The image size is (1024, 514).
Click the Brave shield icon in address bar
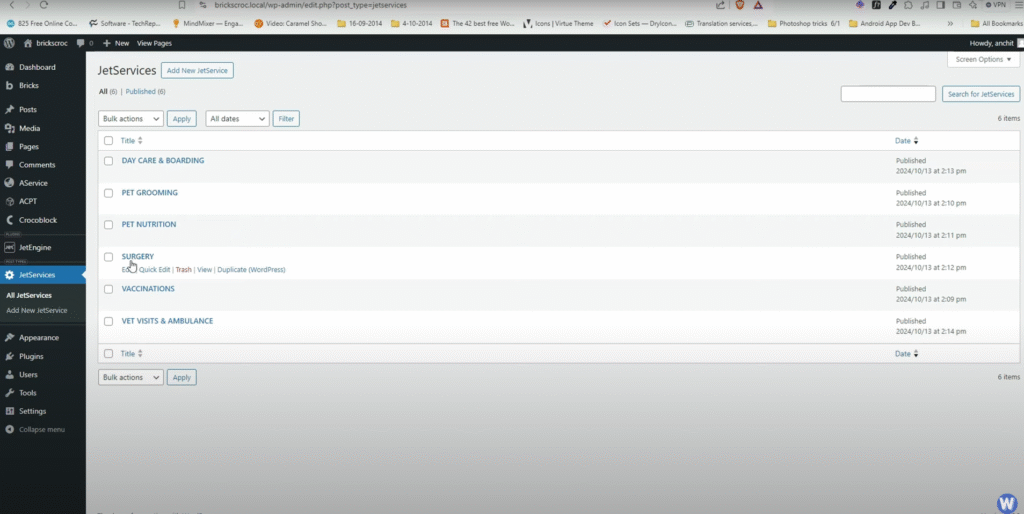pos(740,5)
